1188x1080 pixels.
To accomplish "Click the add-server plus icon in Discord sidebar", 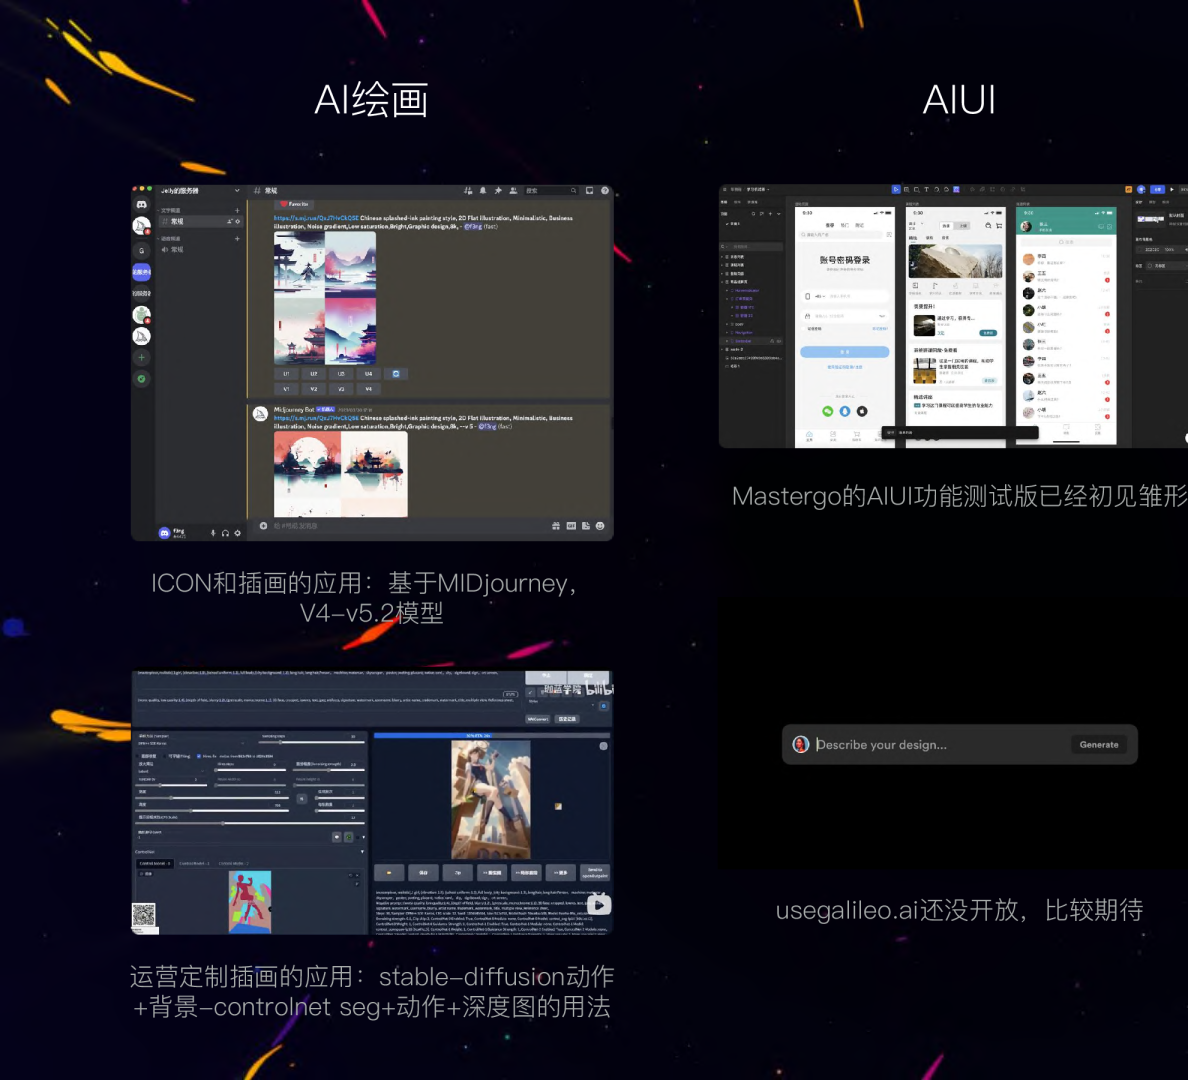I will tap(142, 357).
